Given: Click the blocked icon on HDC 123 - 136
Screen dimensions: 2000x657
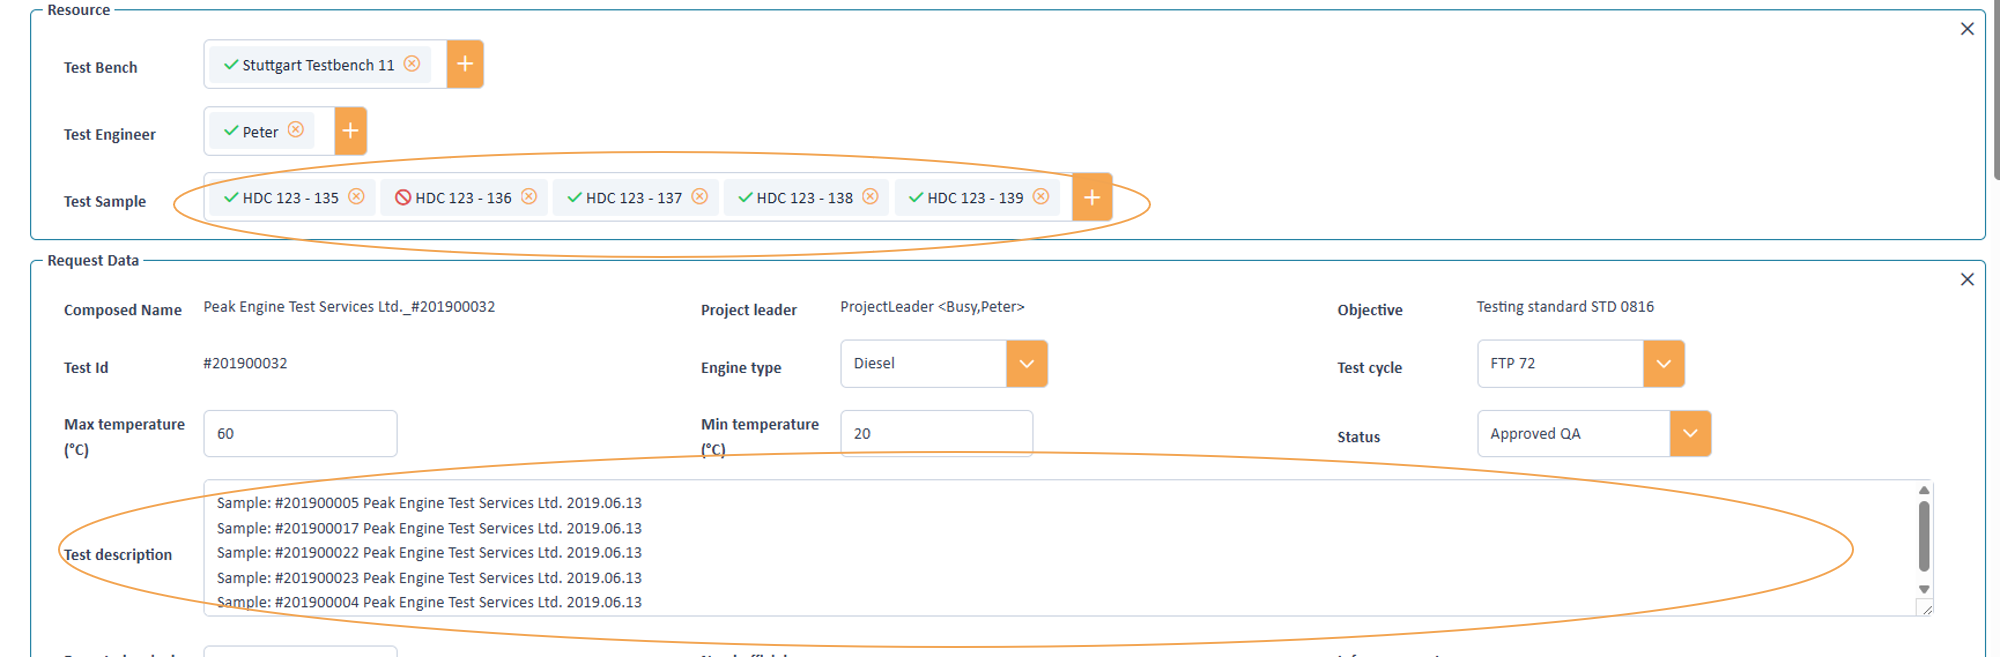Looking at the screenshot, I should coord(403,198).
